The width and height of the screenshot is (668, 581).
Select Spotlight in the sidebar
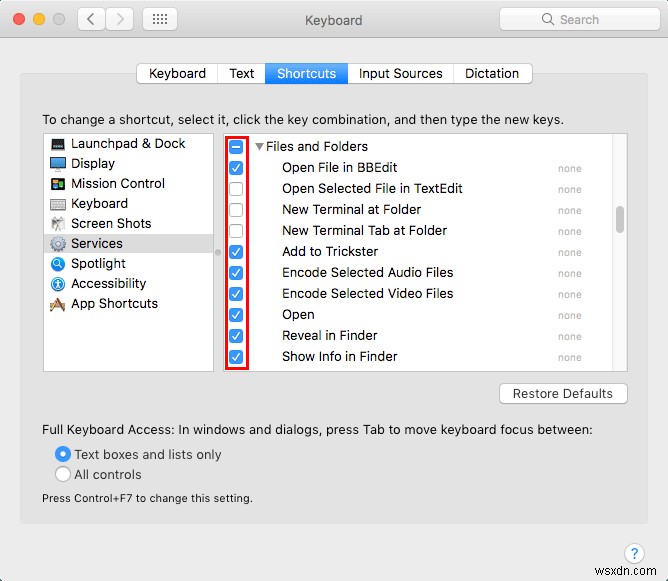pos(128,264)
